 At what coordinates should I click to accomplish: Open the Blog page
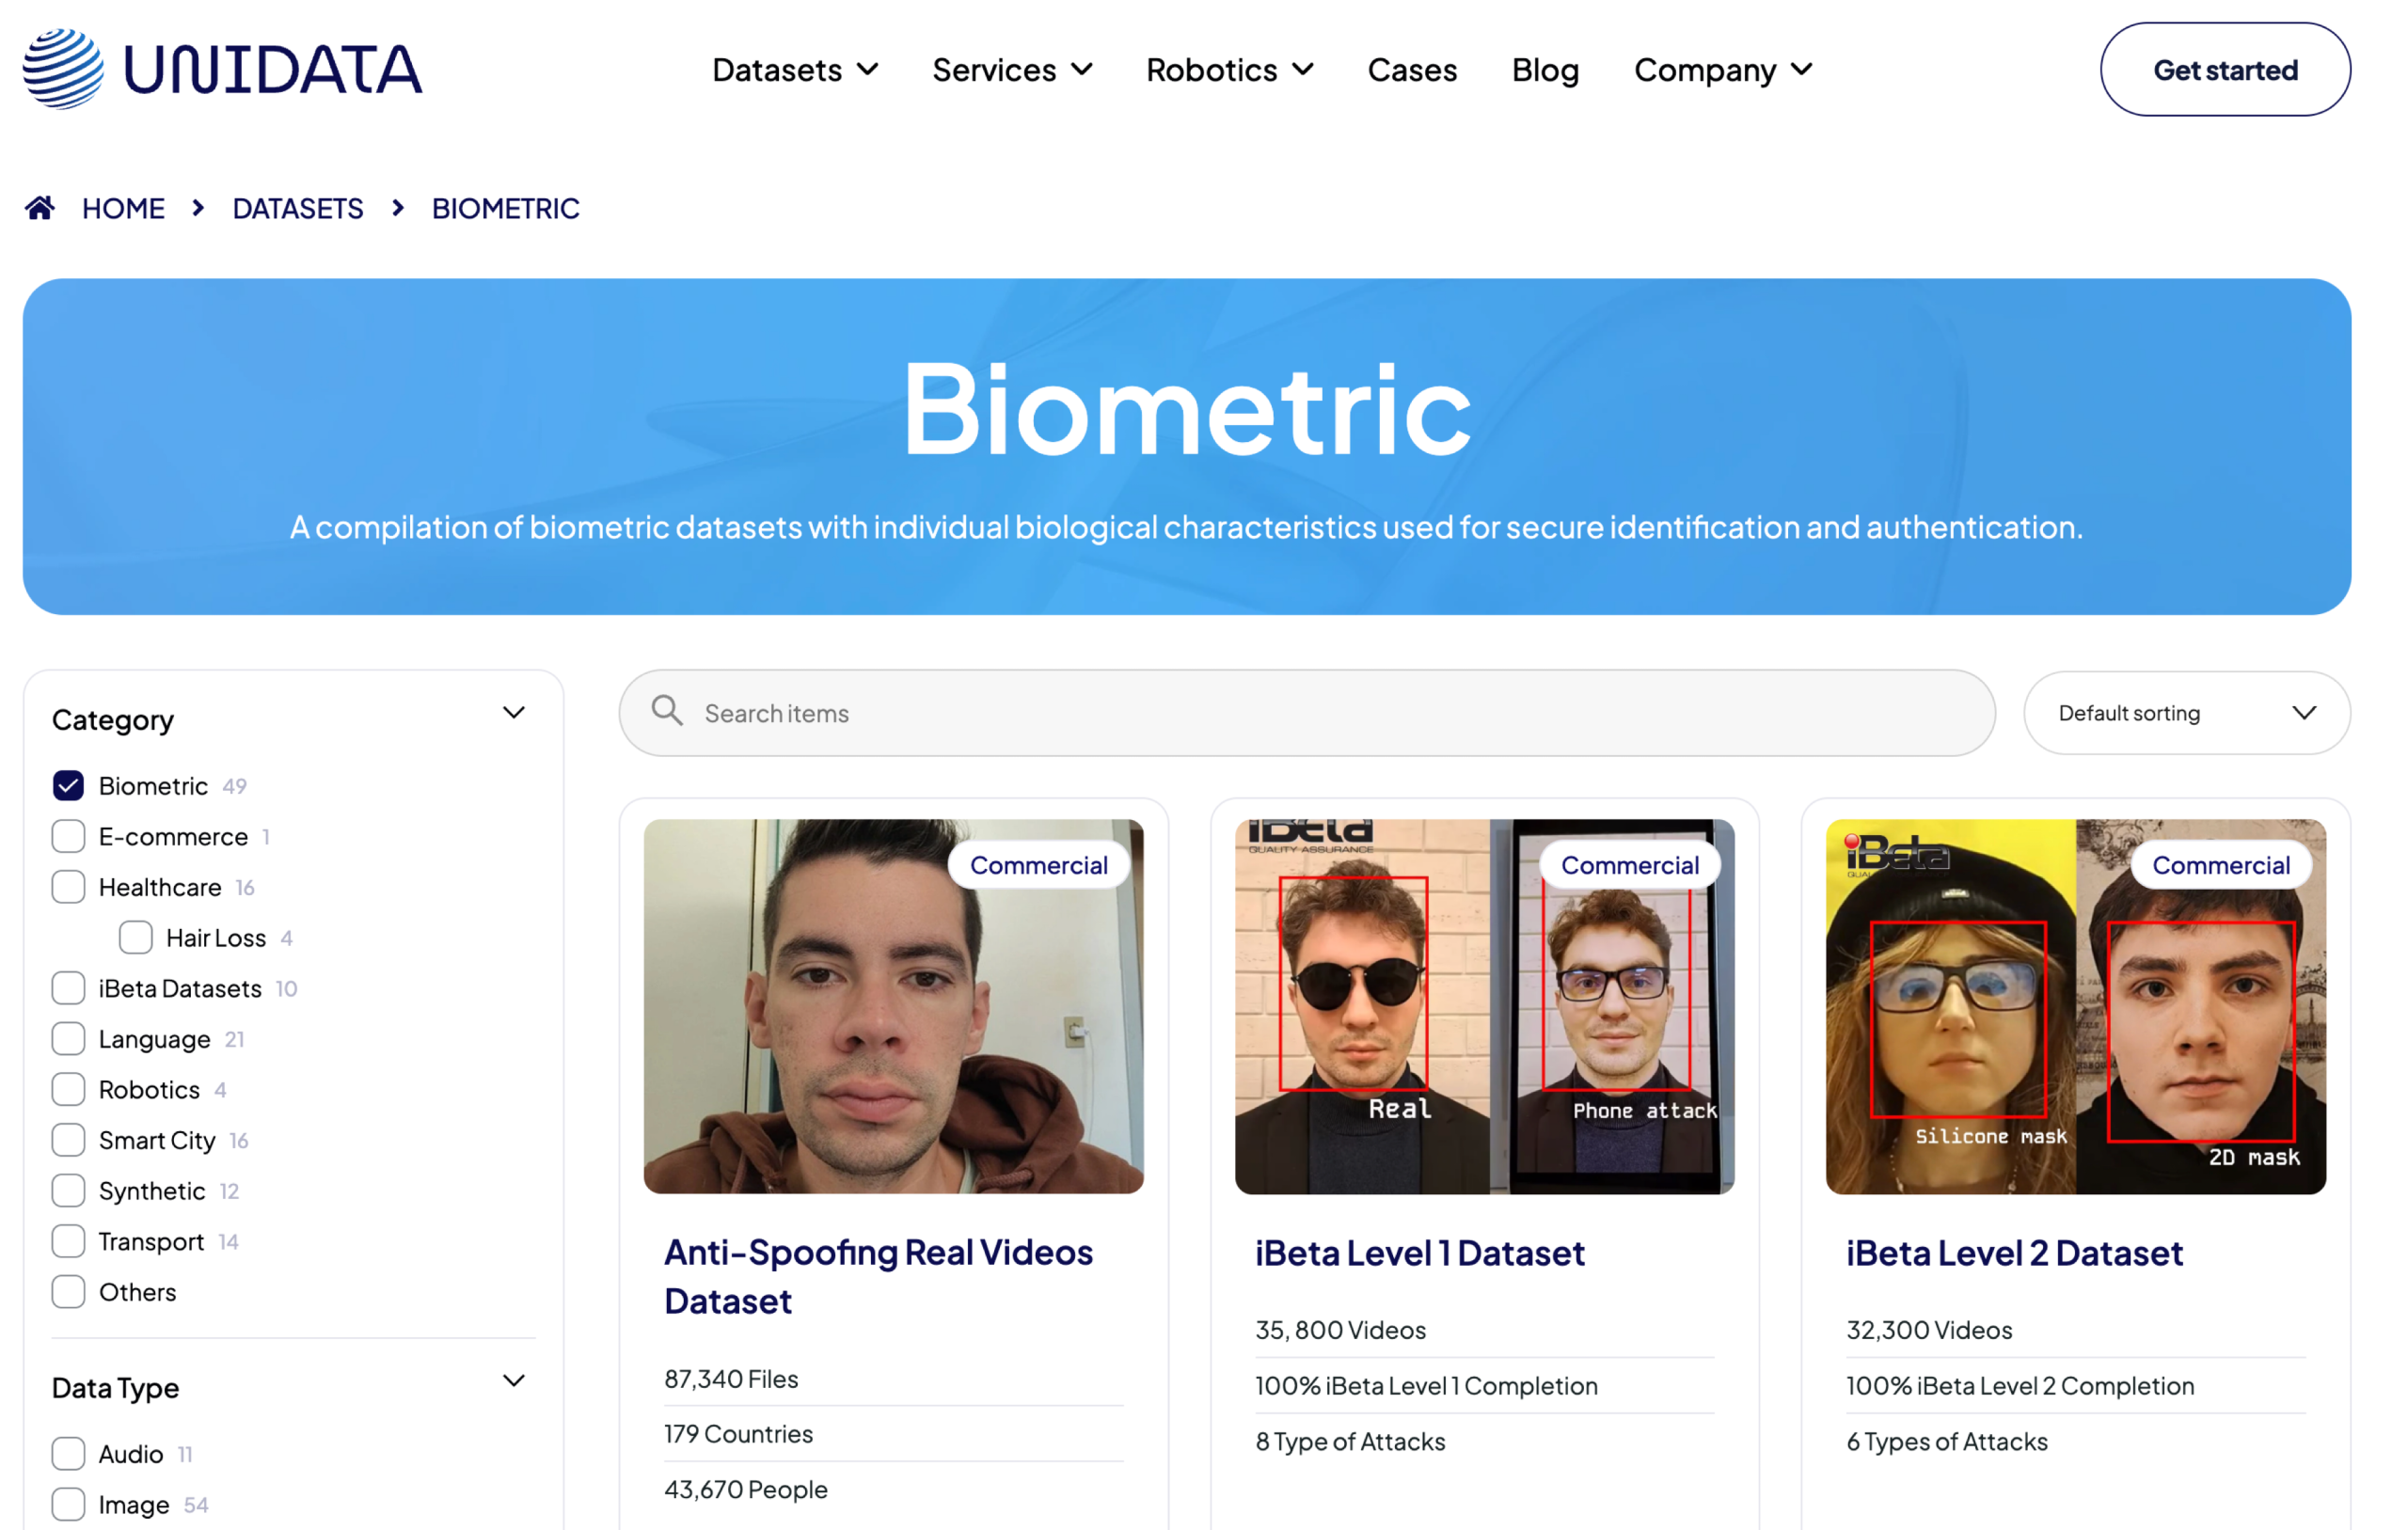[1545, 70]
